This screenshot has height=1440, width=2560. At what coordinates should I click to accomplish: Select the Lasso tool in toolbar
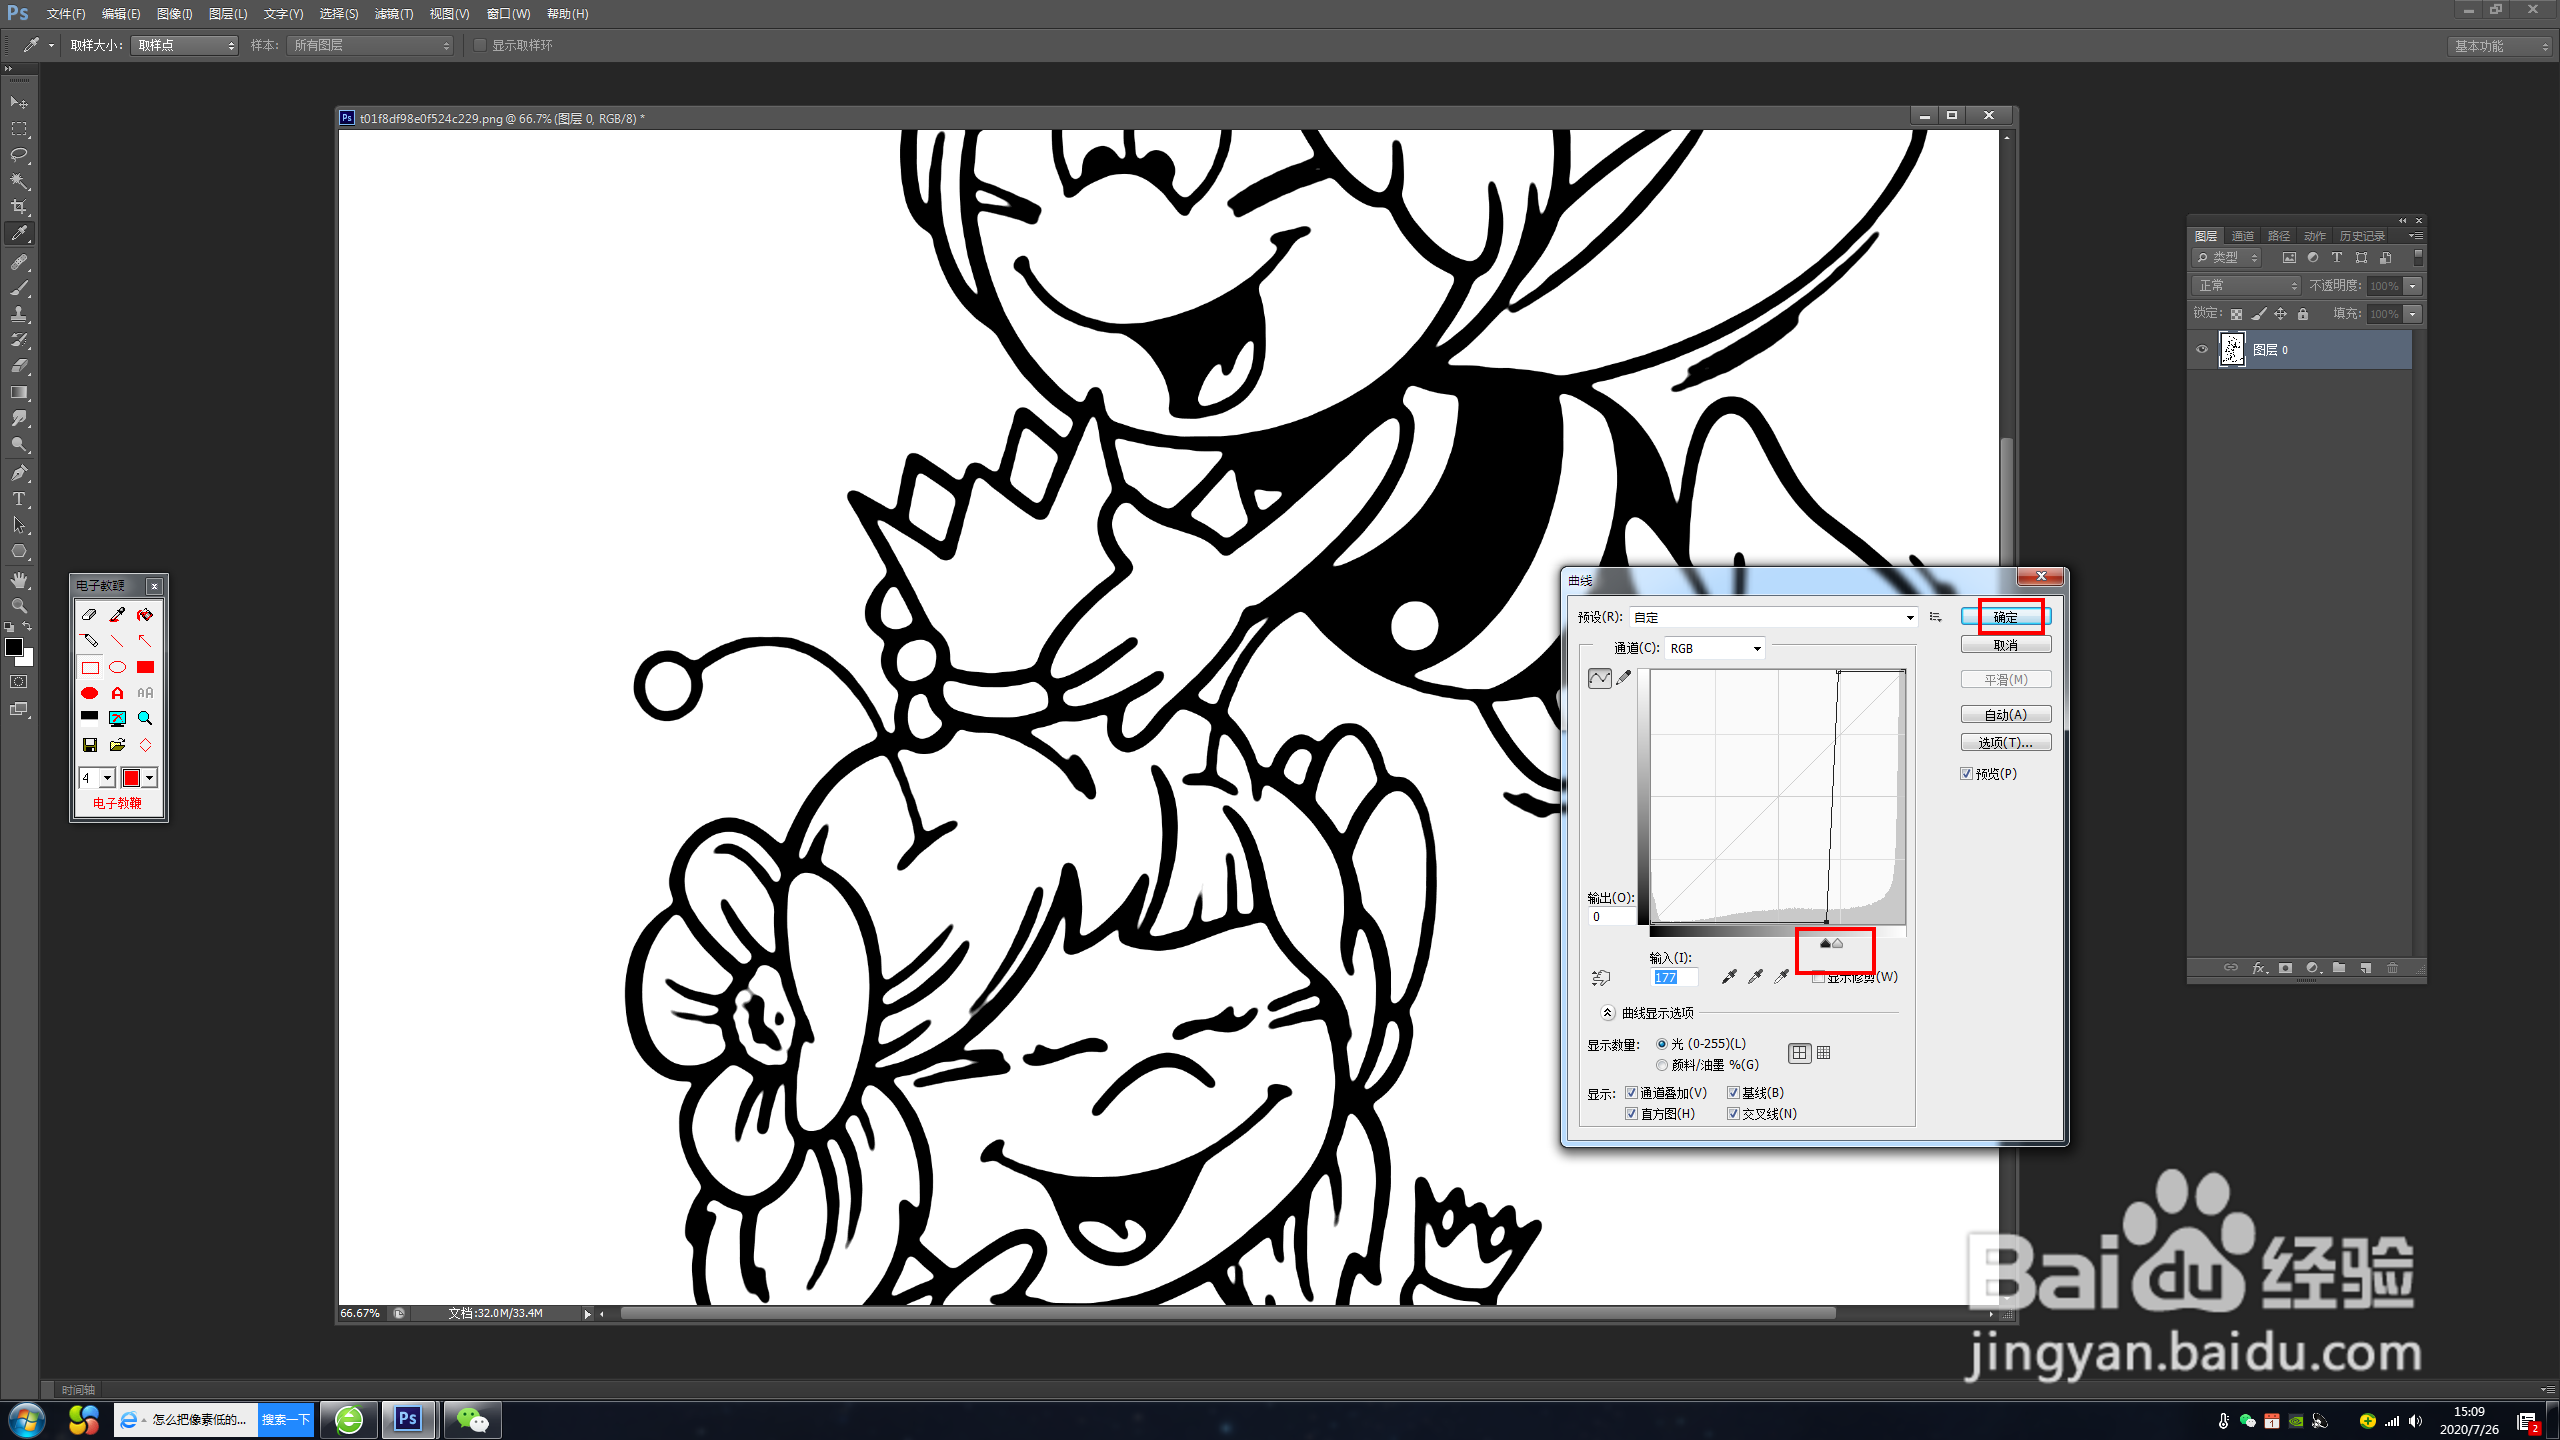(19, 155)
